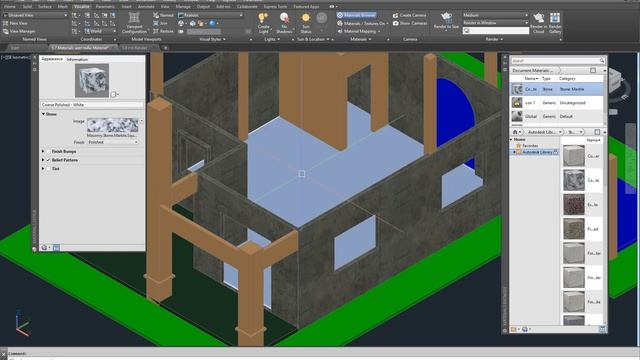
Task: Click the New View tool
Action: pos(16,23)
